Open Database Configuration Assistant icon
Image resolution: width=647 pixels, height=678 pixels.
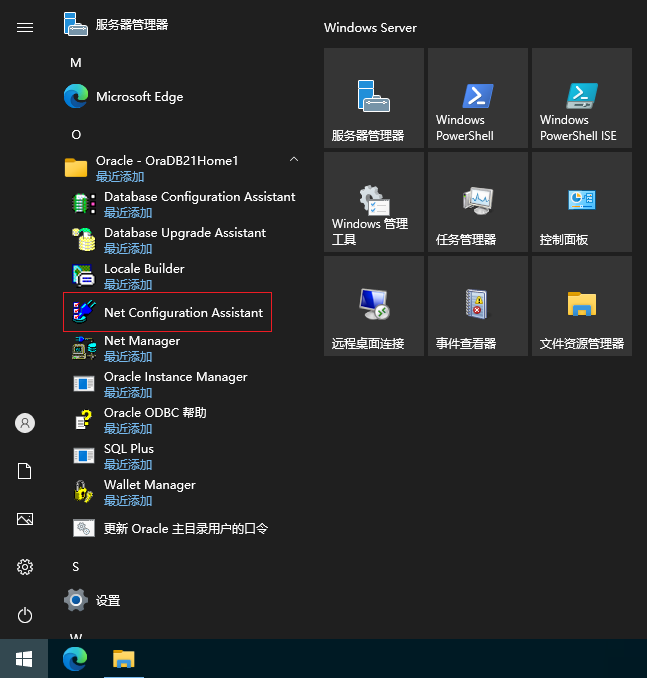[83, 204]
